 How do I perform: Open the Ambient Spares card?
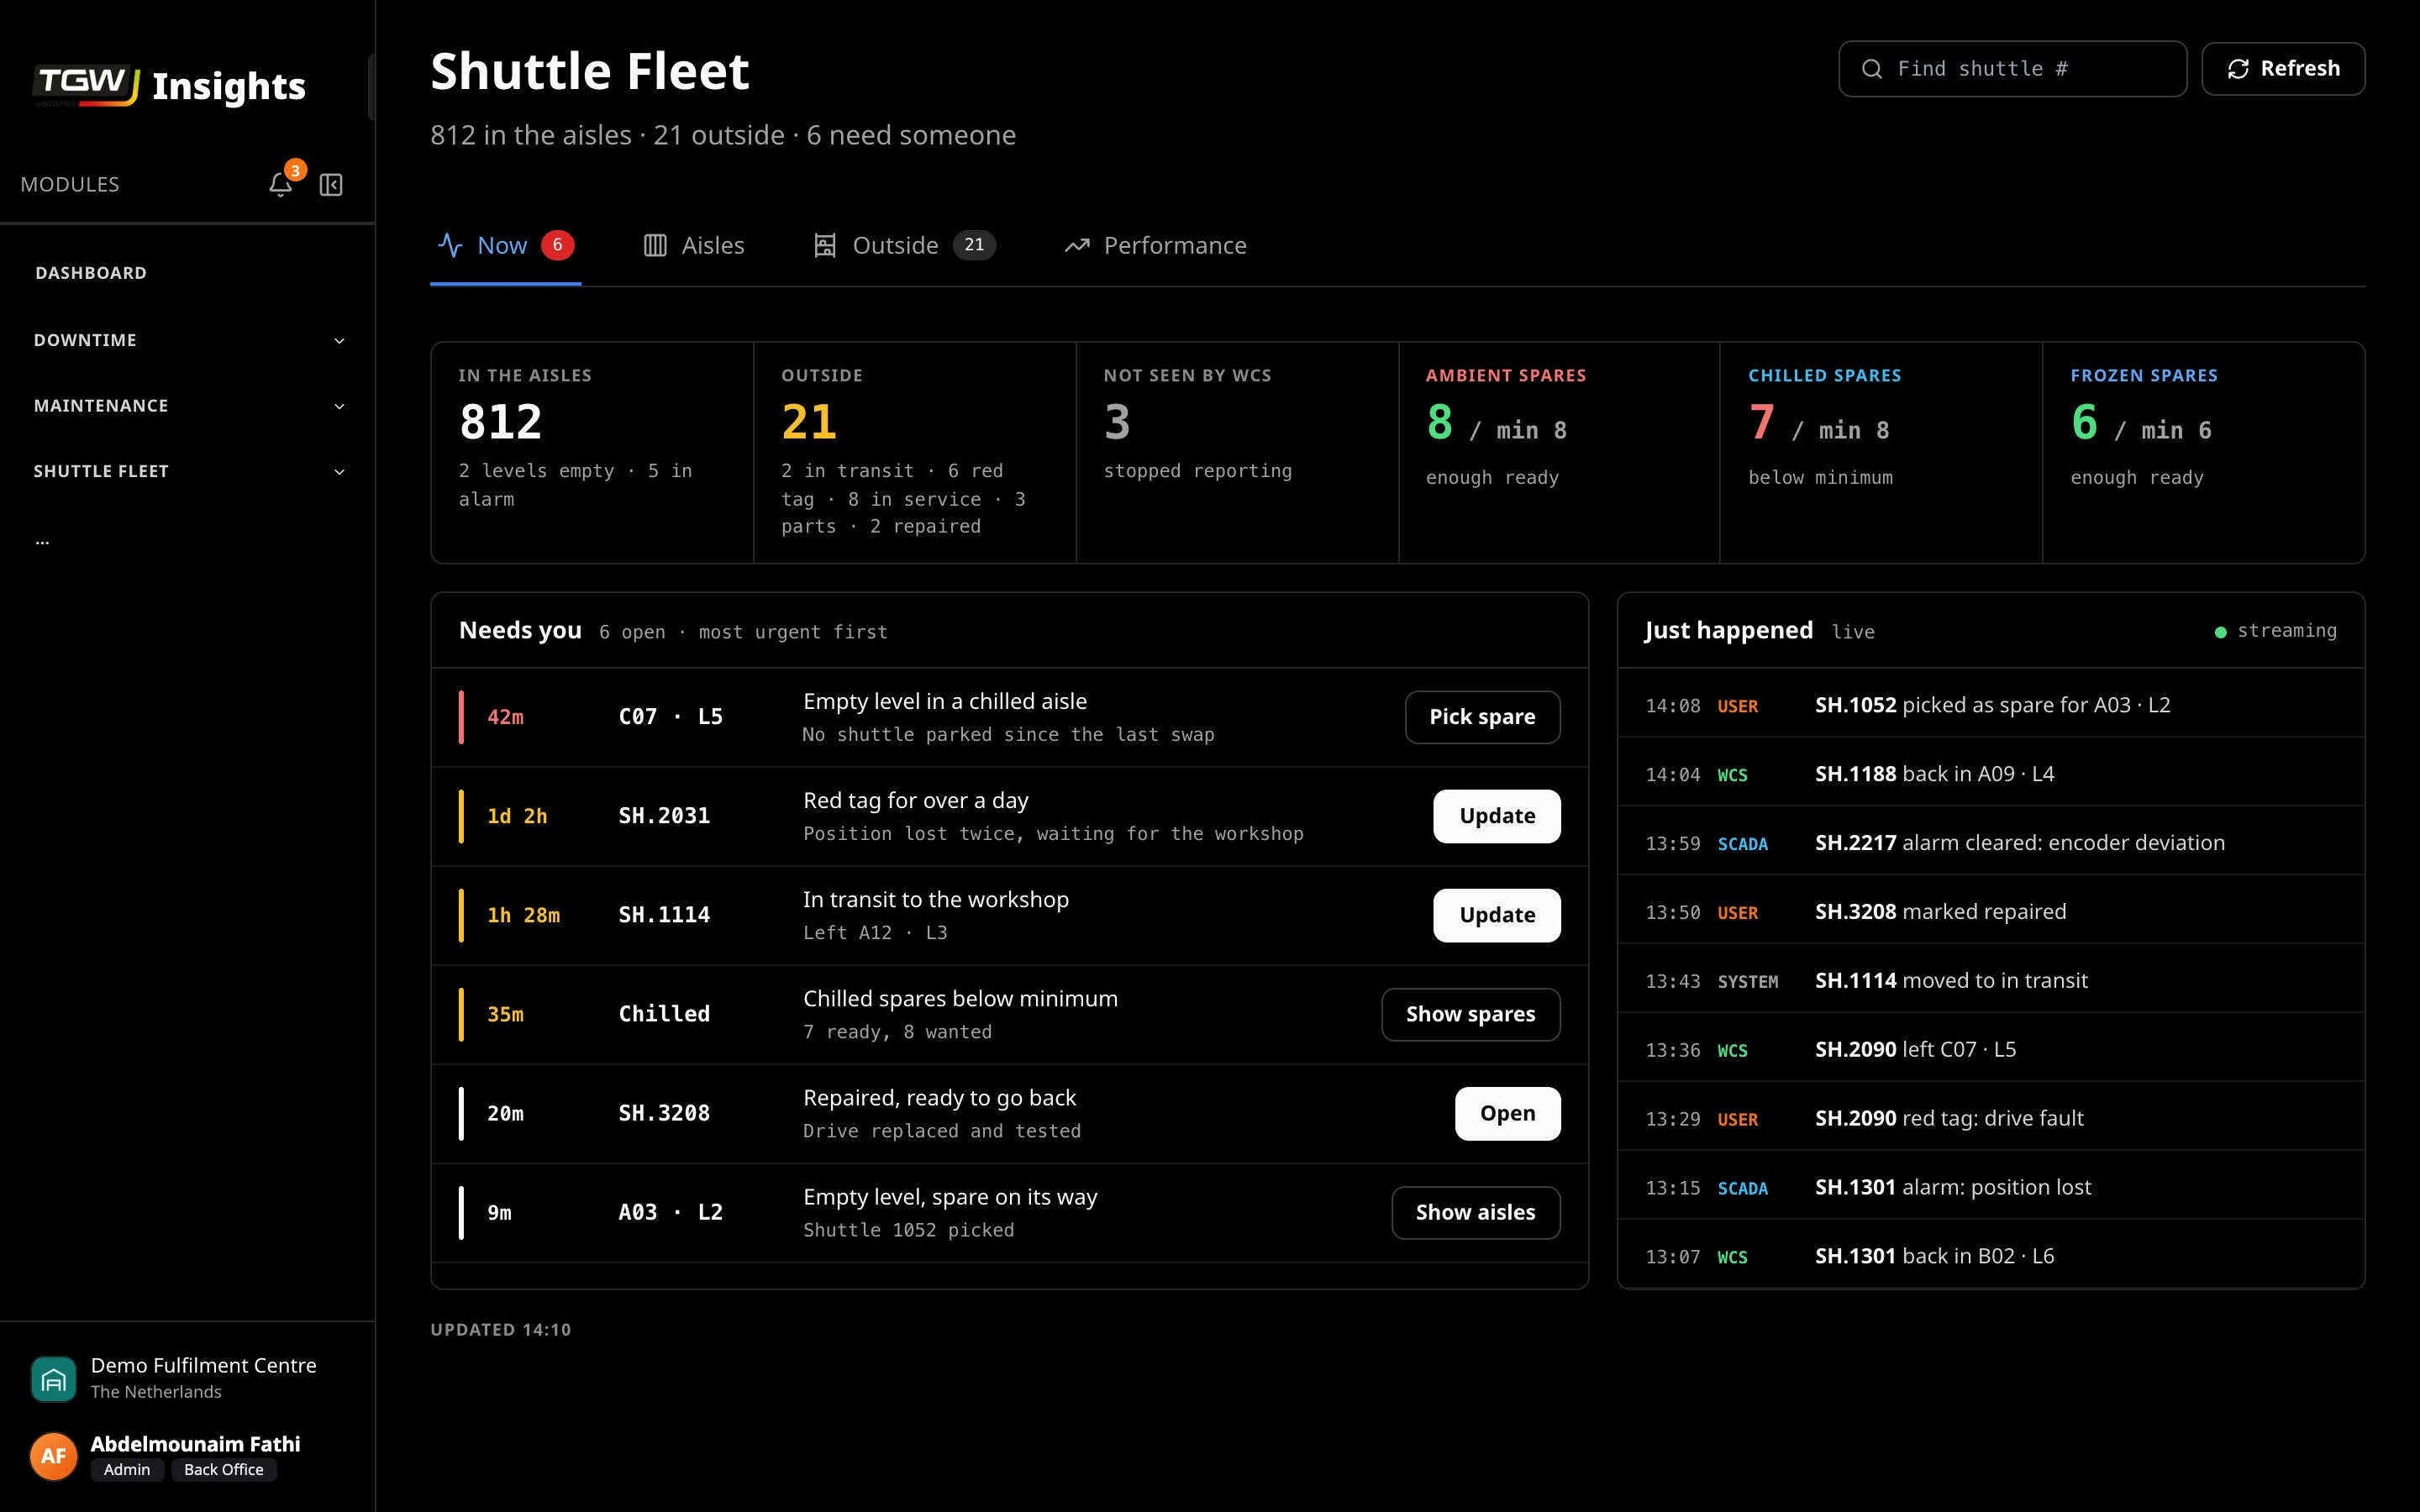click(x=1560, y=453)
